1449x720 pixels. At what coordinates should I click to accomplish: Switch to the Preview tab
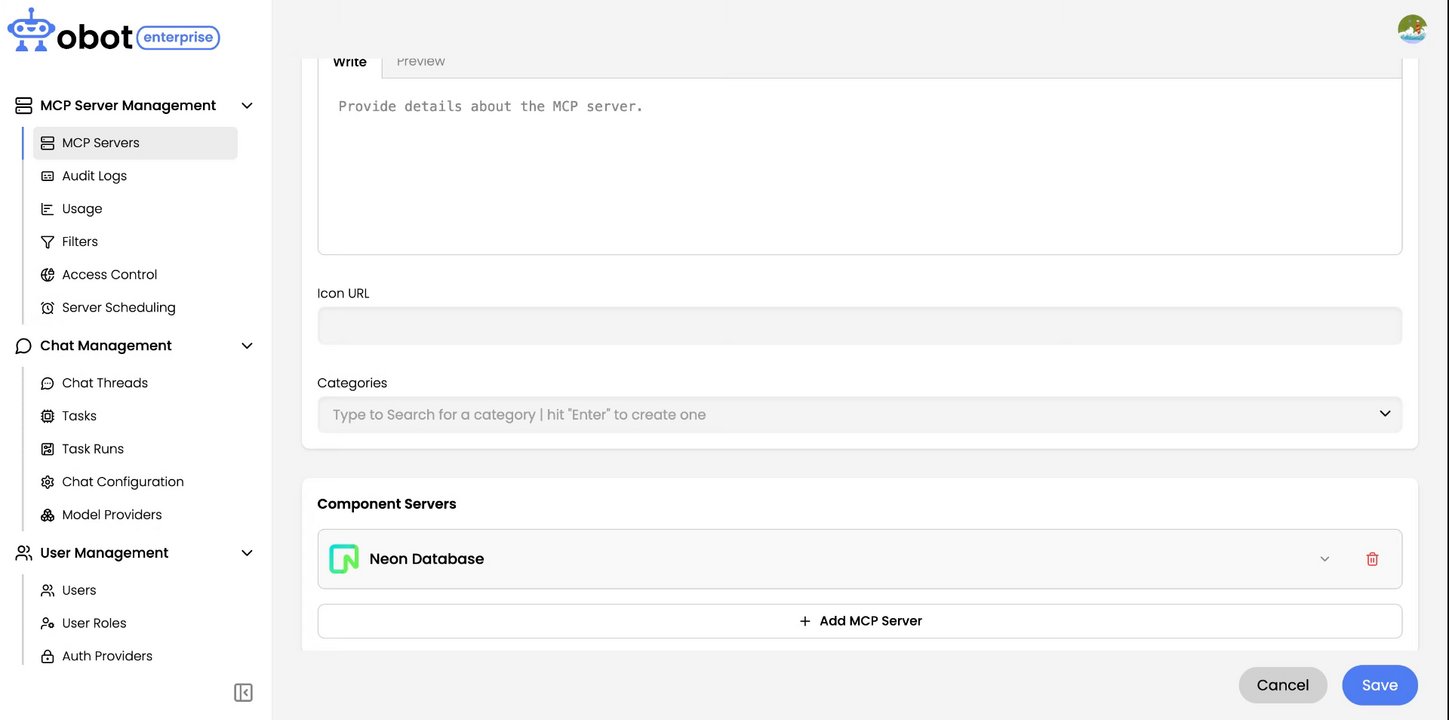(420, 62)
